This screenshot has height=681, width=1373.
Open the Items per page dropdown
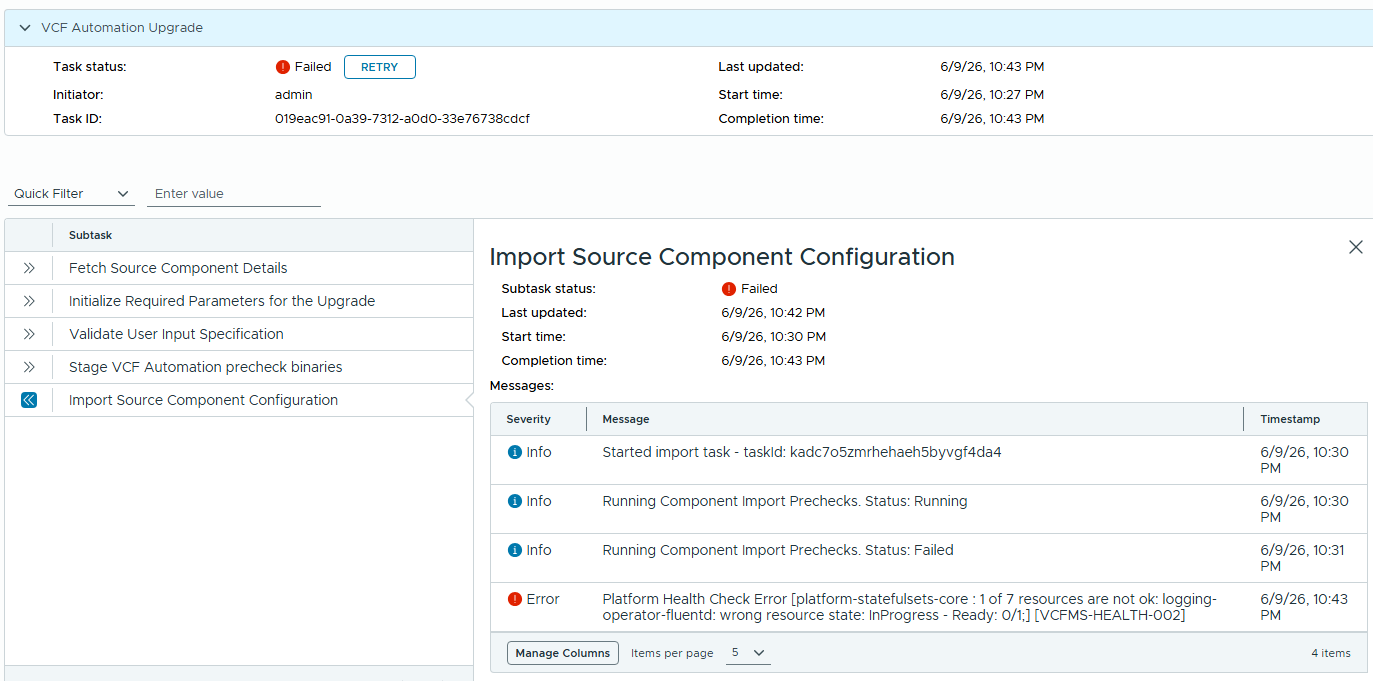point(747,653)
